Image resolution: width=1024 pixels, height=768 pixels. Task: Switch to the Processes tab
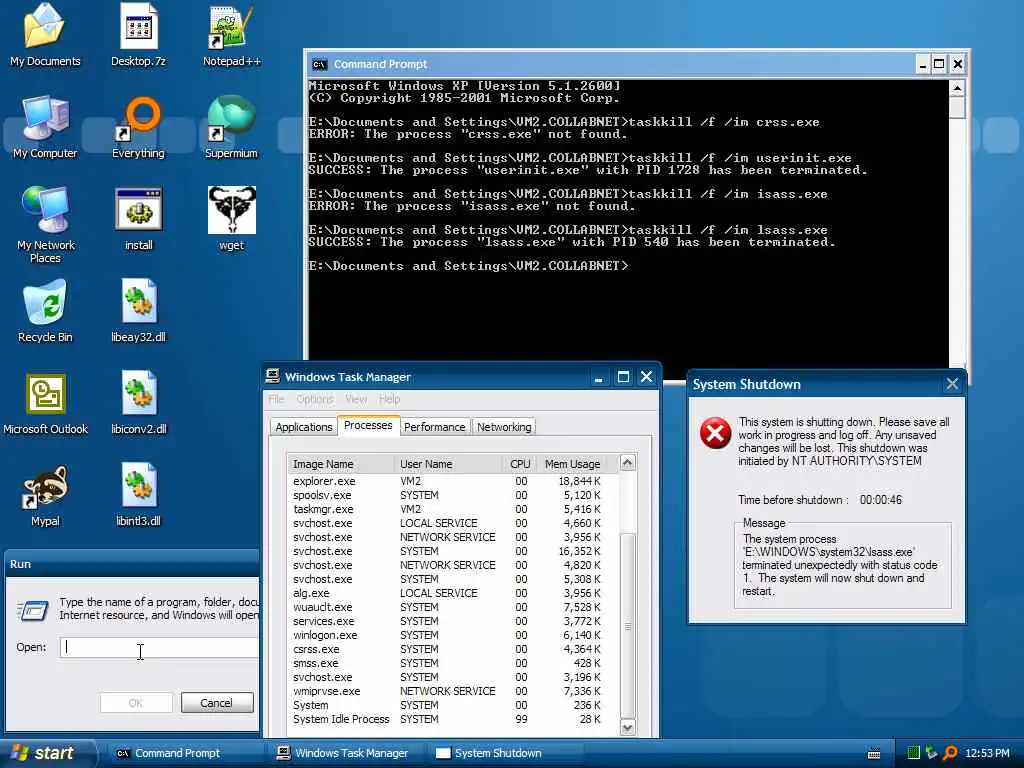[x=368, y=425]
